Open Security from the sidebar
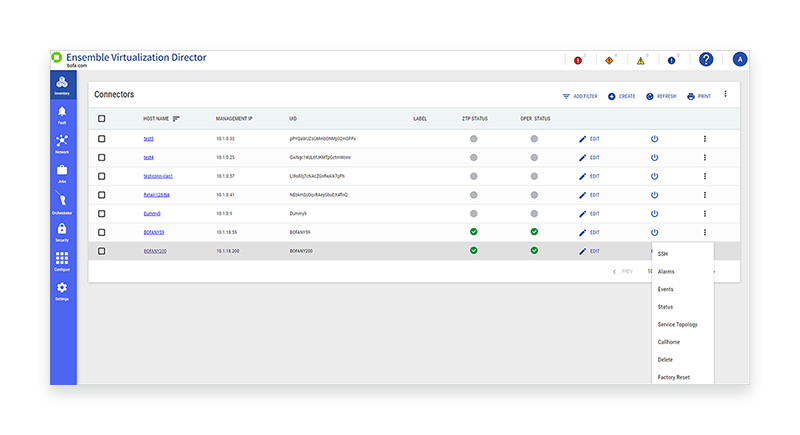This screenshot has height=435, width=800. pyautogui.click(x=62, y=231)
